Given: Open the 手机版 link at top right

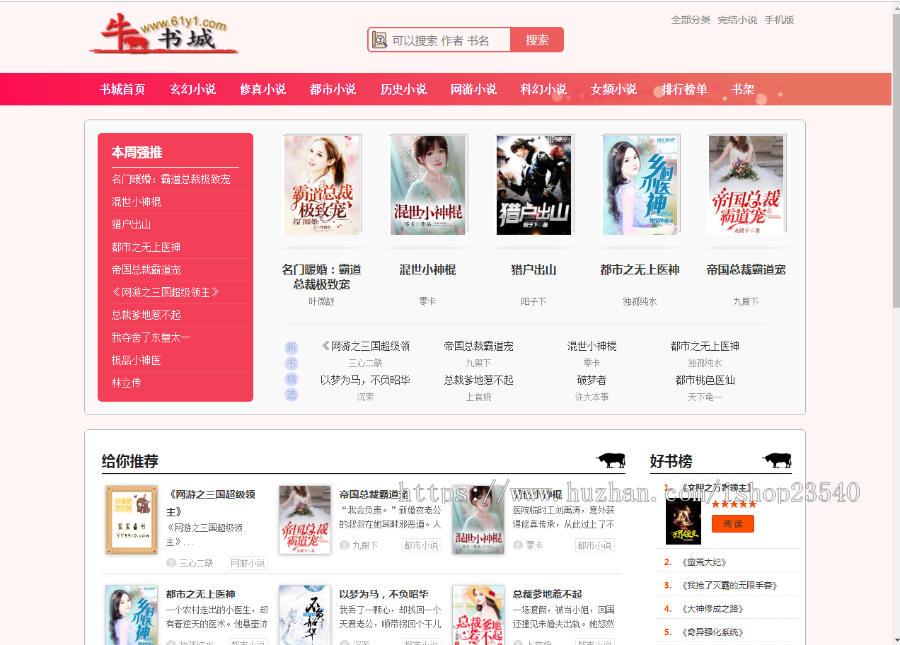Looking at the screenshot, I should 781,18.
